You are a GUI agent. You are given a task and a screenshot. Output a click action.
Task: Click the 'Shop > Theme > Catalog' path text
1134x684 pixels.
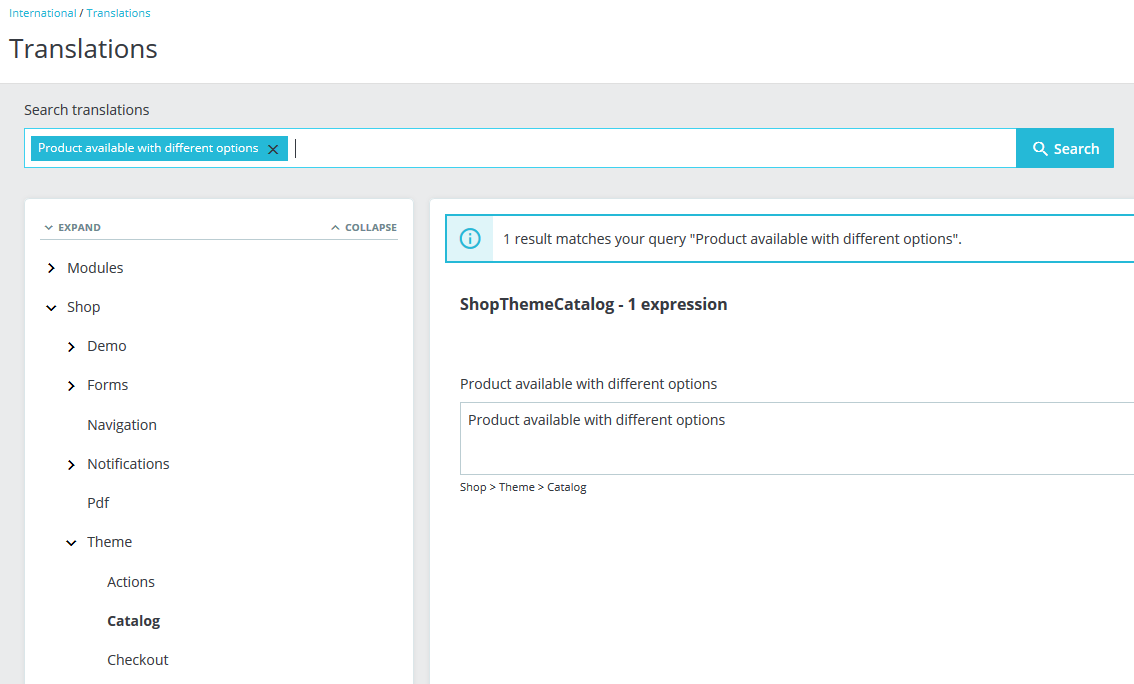point(523,487)
